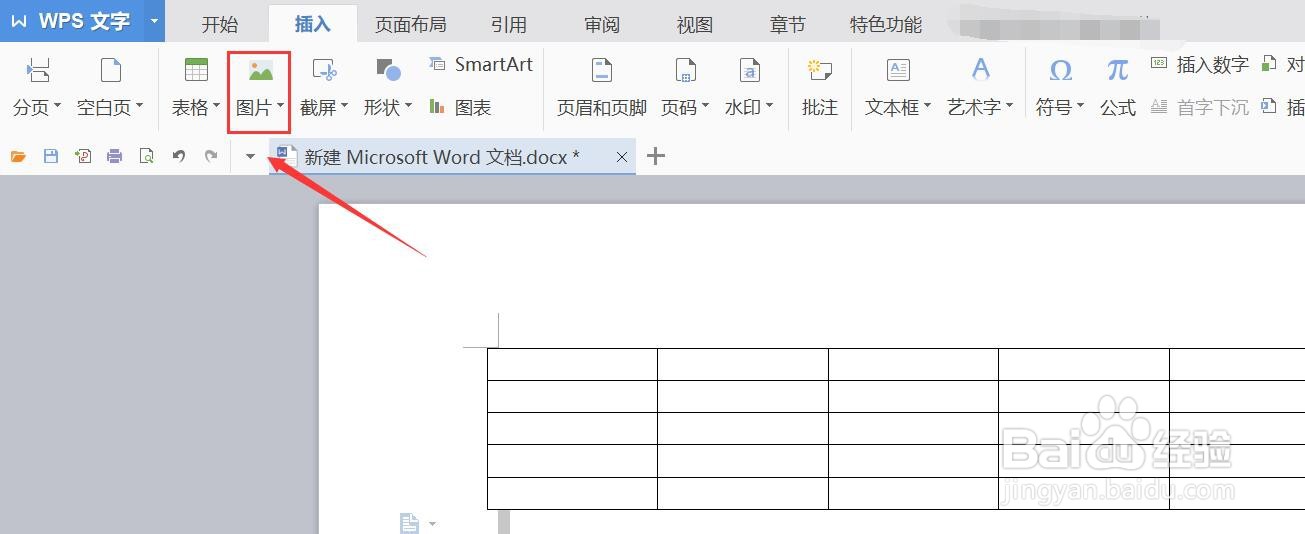Click the table (表格) grid icon
Image resolution: width=1305 pixels, height=534 pixels.
(196, 70)
